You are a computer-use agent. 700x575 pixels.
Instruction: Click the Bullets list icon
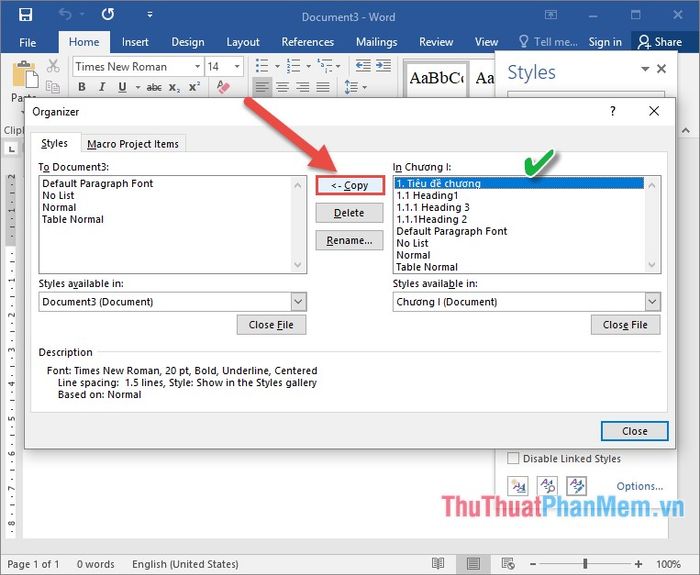pos(262,66)
